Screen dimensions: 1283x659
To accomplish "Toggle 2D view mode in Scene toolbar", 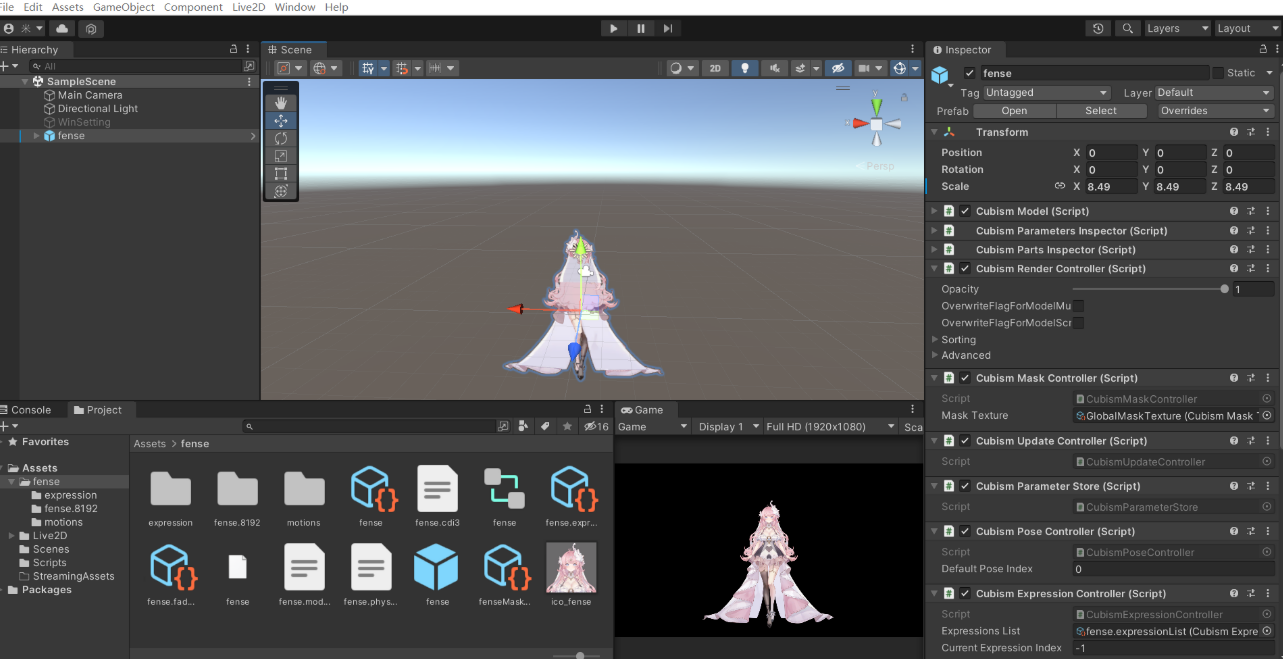I will tap(714, 68).
